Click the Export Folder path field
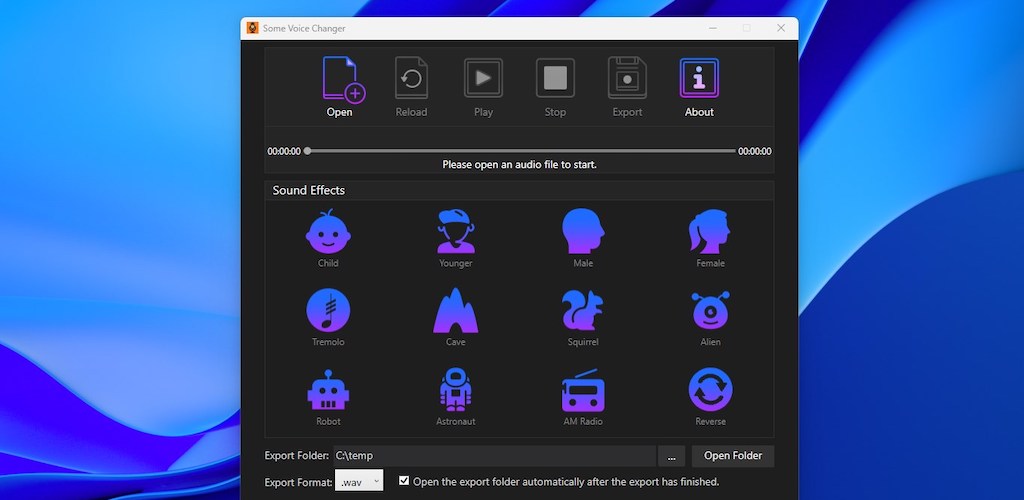The width and height of the screenshot is (1024, 500). (x=493, y=456)
